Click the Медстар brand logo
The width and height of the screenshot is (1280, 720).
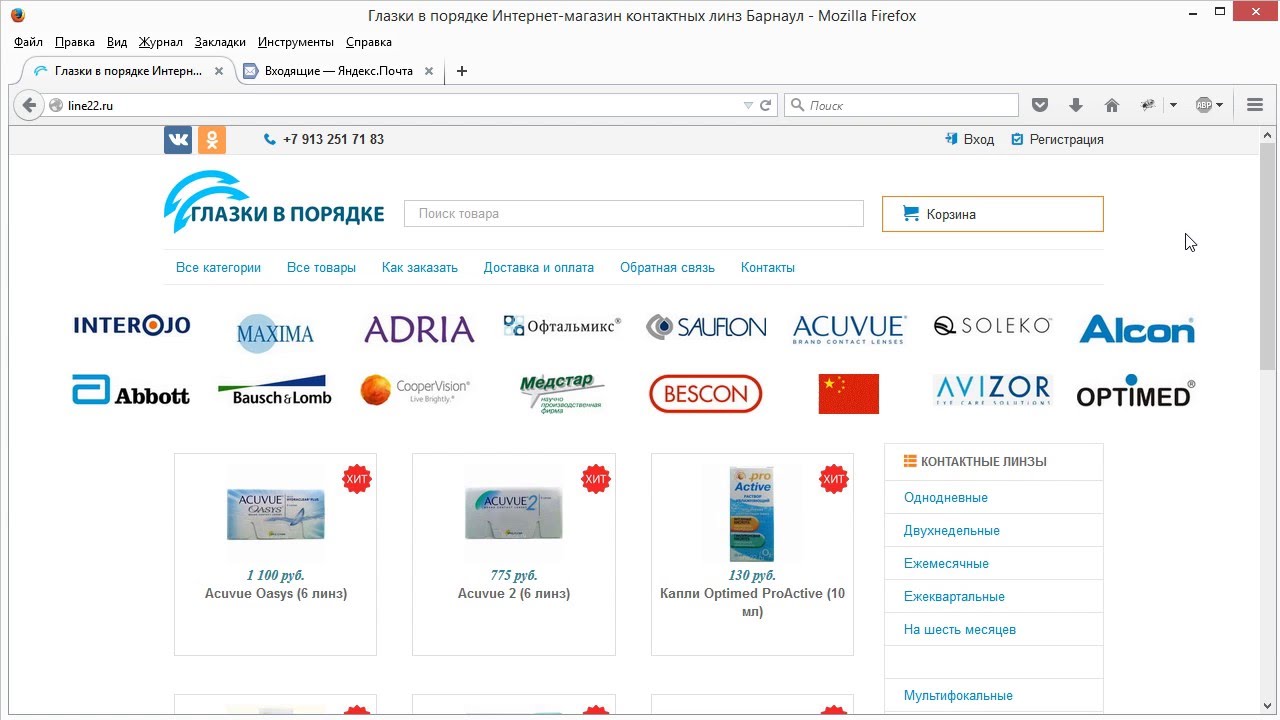tap(562, 394)
